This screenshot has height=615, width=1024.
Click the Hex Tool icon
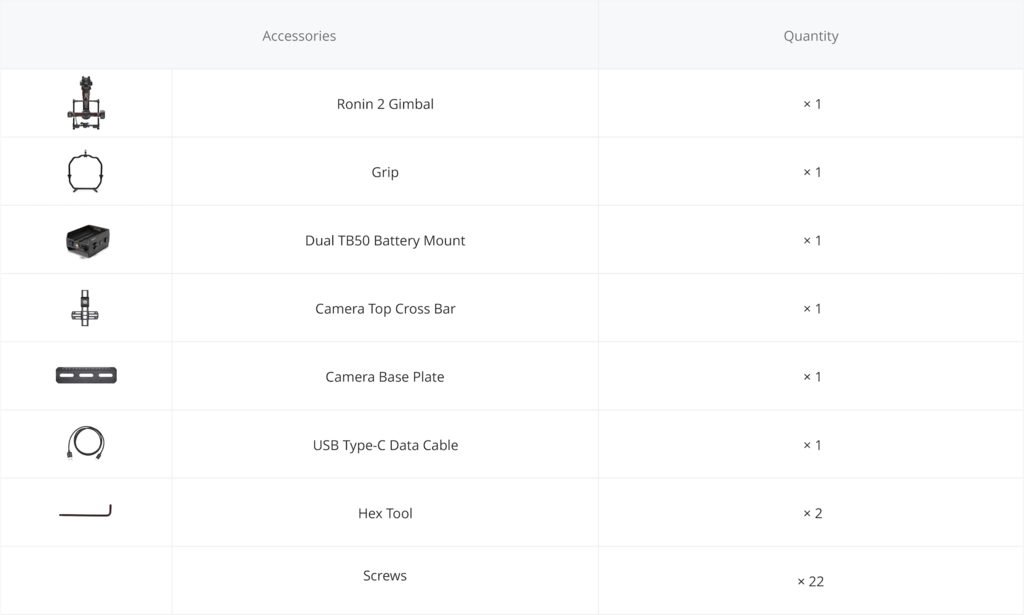tap(85, 512)
